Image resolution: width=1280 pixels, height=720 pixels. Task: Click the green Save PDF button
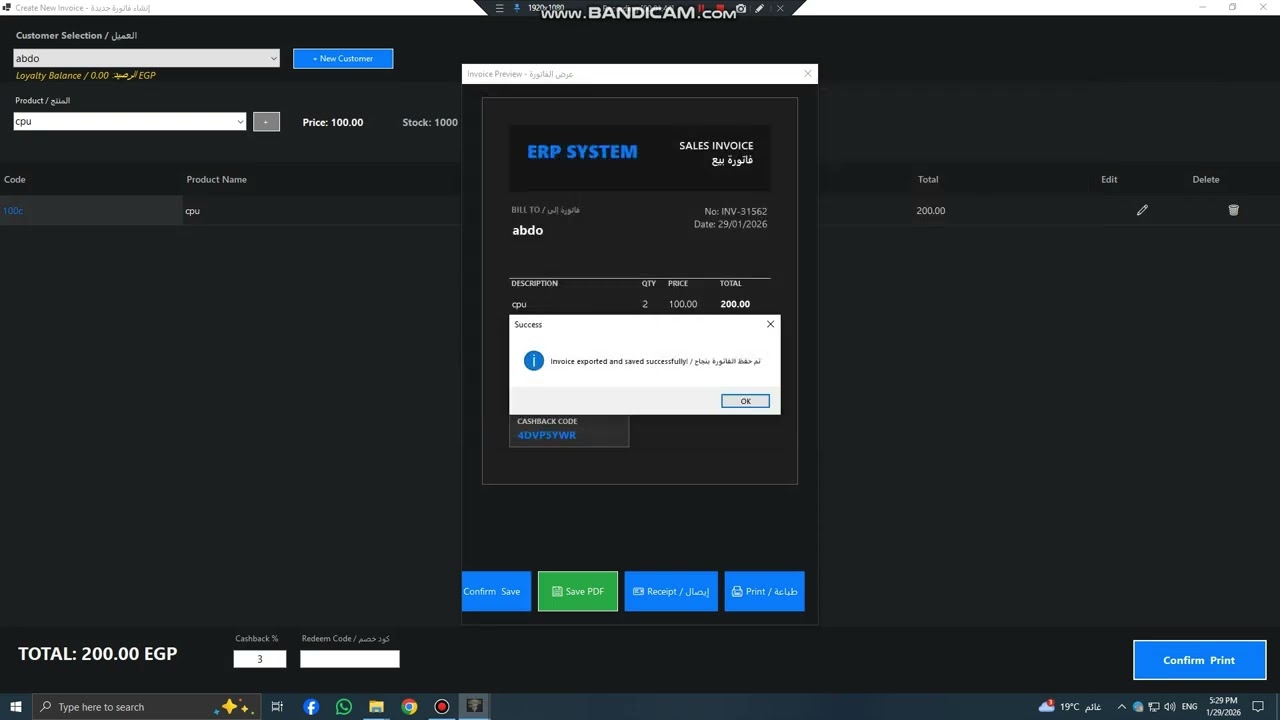578,591
